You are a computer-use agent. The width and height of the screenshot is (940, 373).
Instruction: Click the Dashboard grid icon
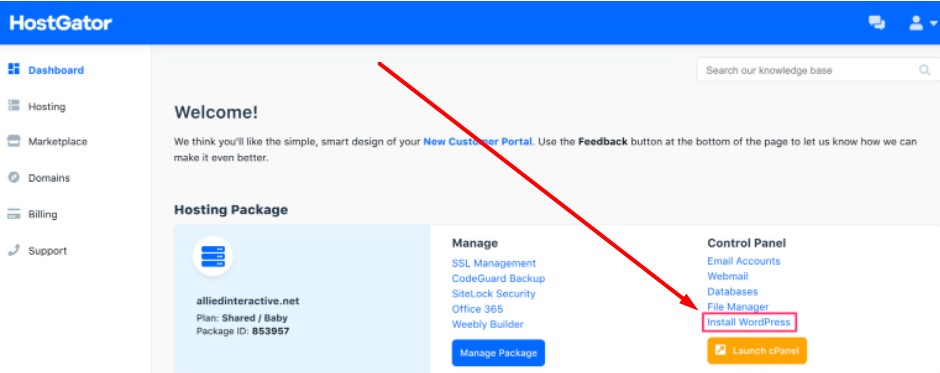point(14,69)
